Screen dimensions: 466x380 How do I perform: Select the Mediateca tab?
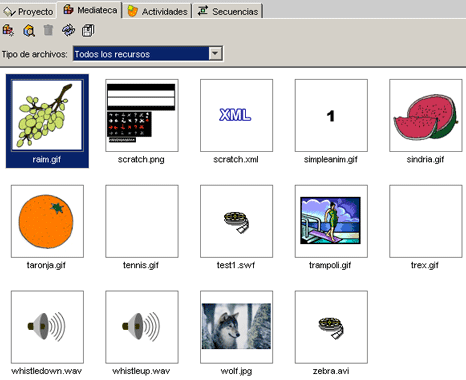[x=90, y=10]
